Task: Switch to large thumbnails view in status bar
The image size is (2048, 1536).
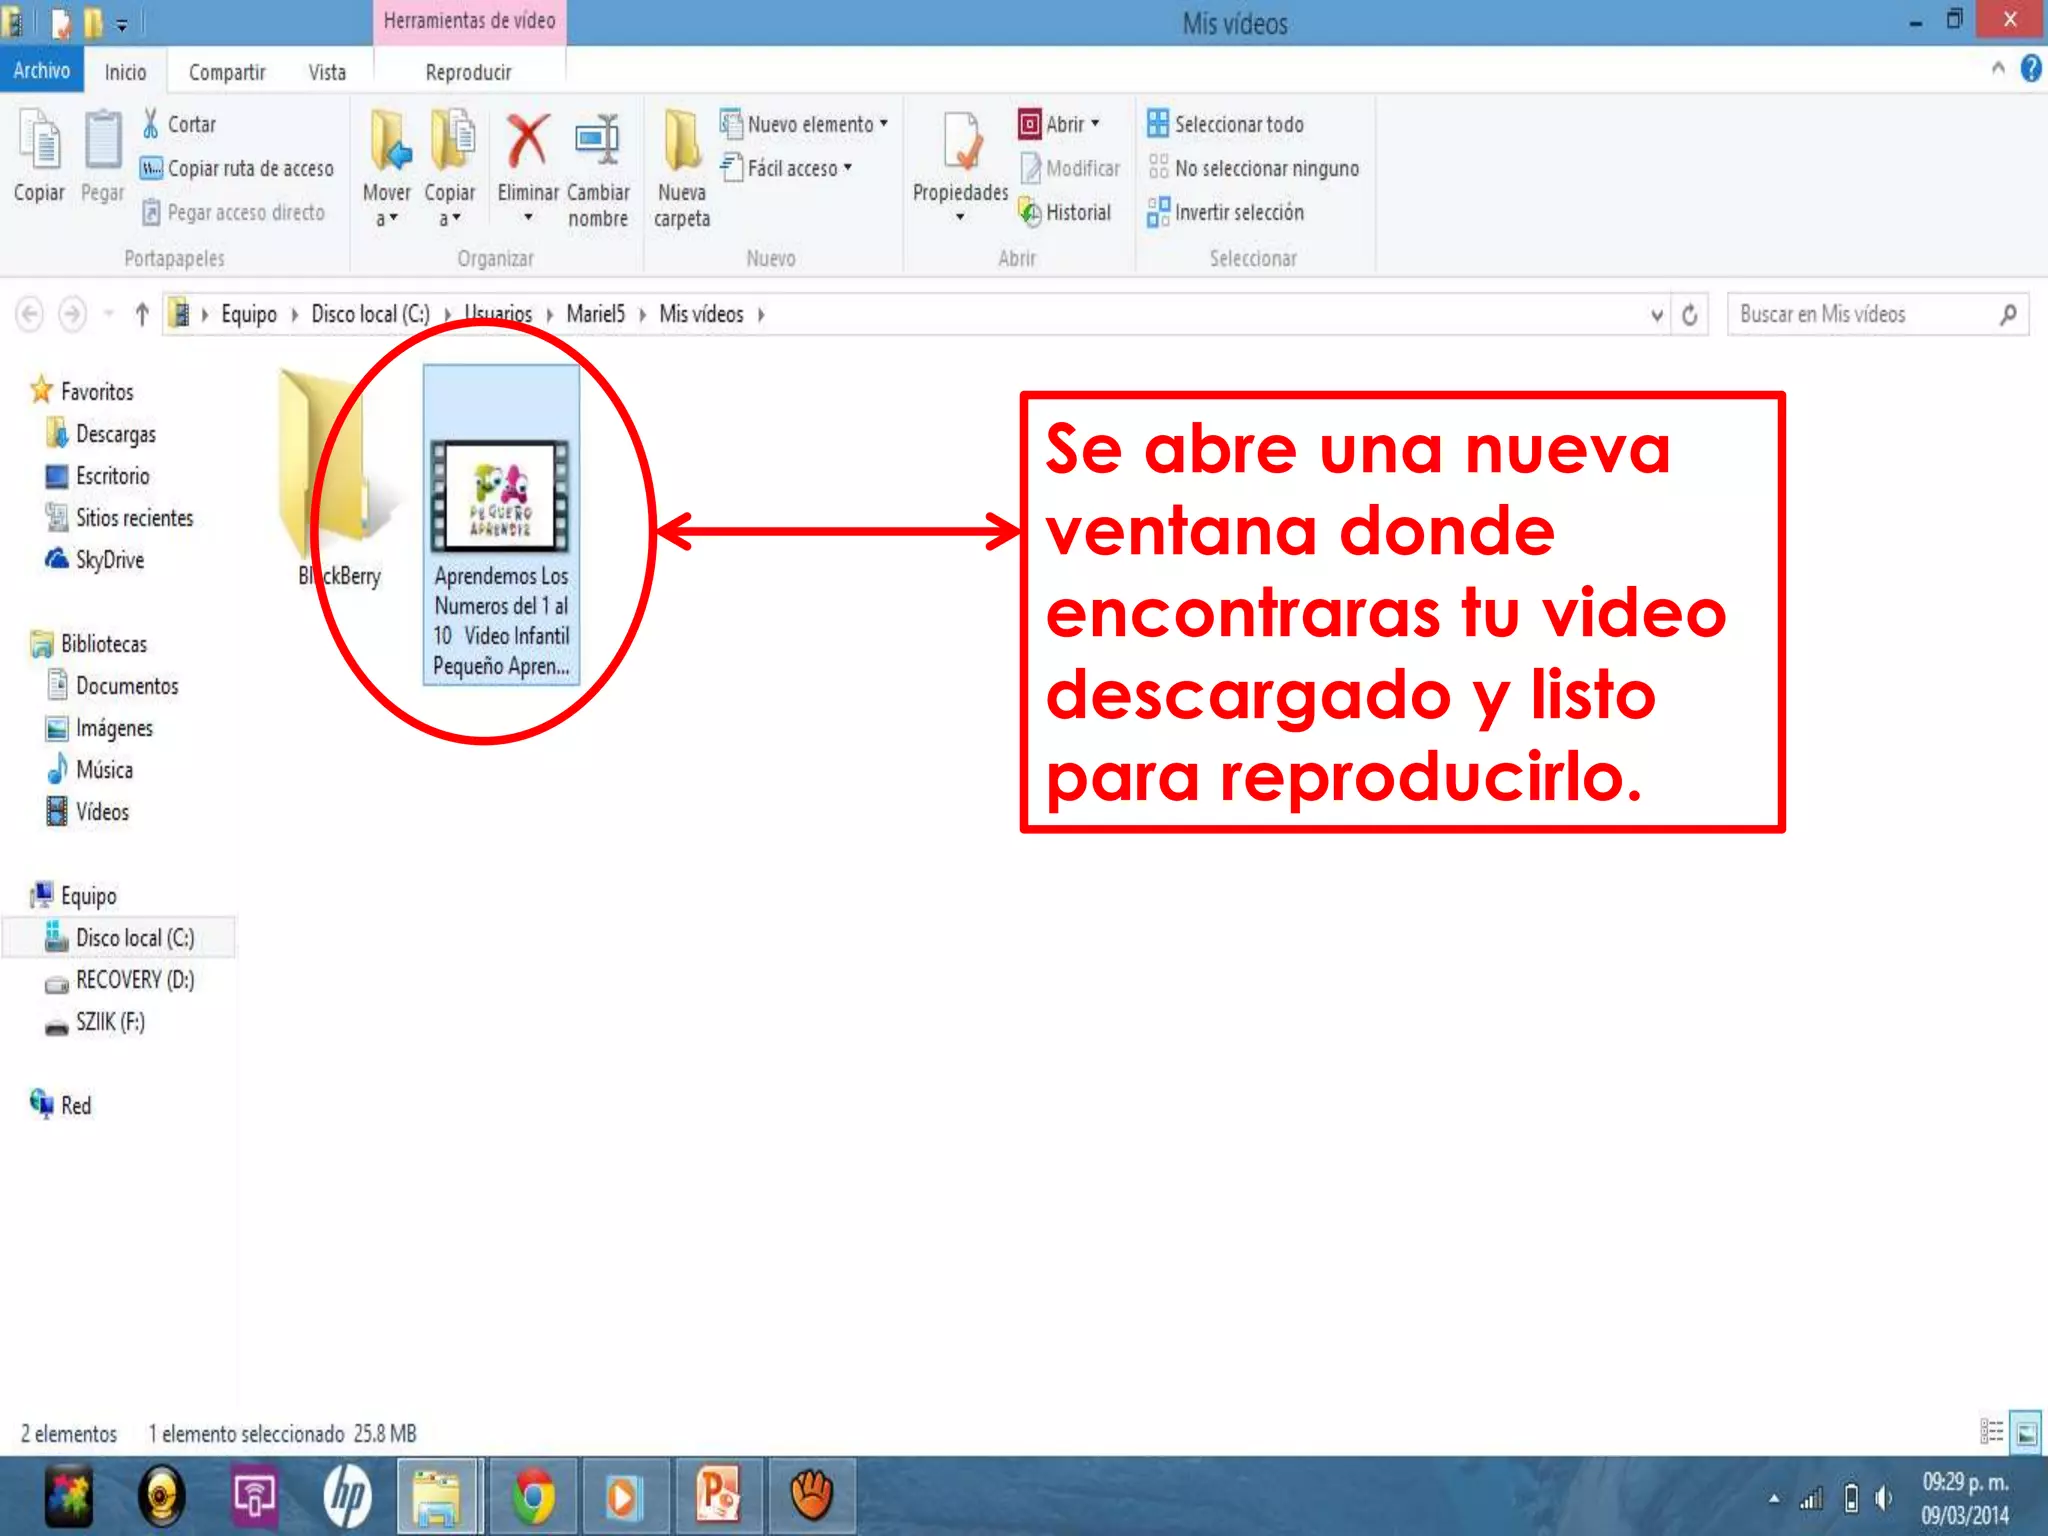Action: tap(2026, 1433)
